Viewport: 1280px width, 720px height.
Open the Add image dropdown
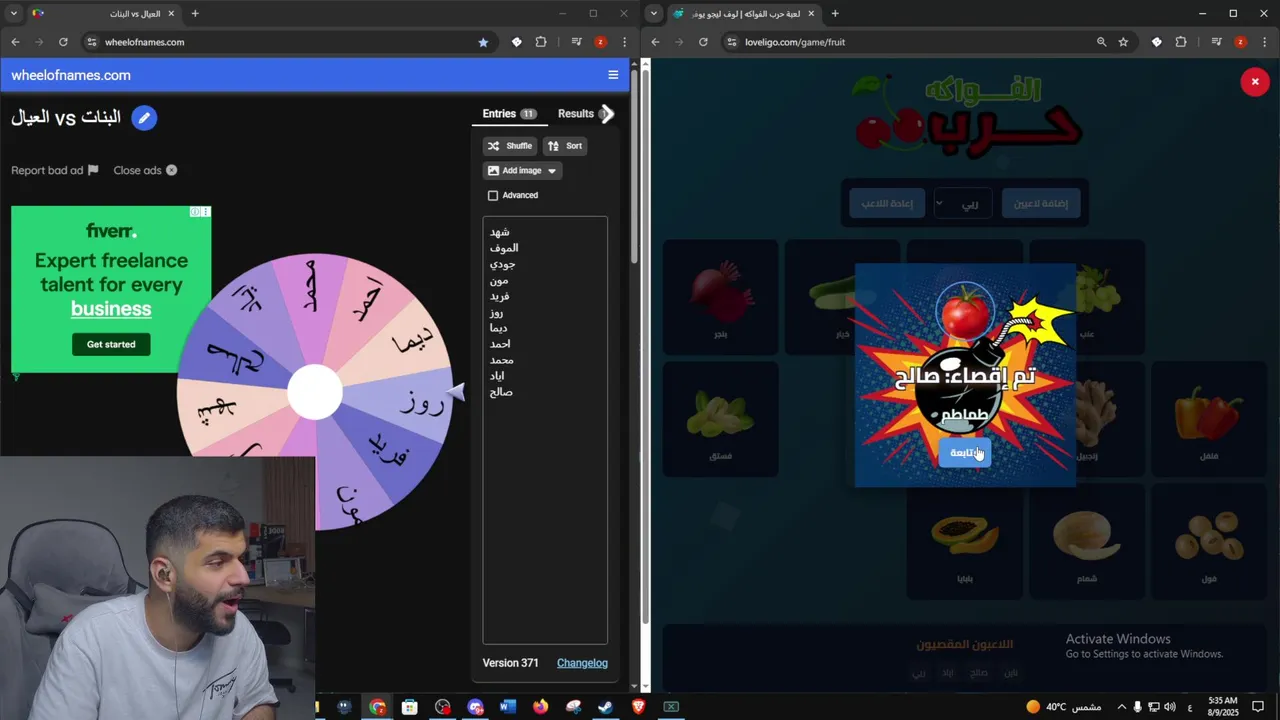(x=522, y=171)
